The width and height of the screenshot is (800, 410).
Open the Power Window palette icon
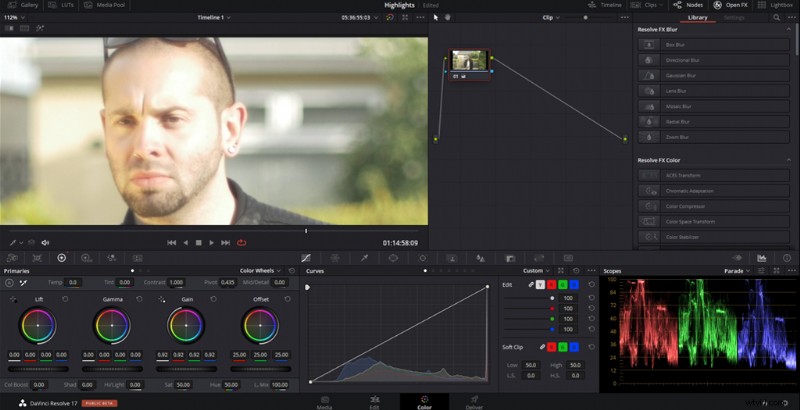393,258
